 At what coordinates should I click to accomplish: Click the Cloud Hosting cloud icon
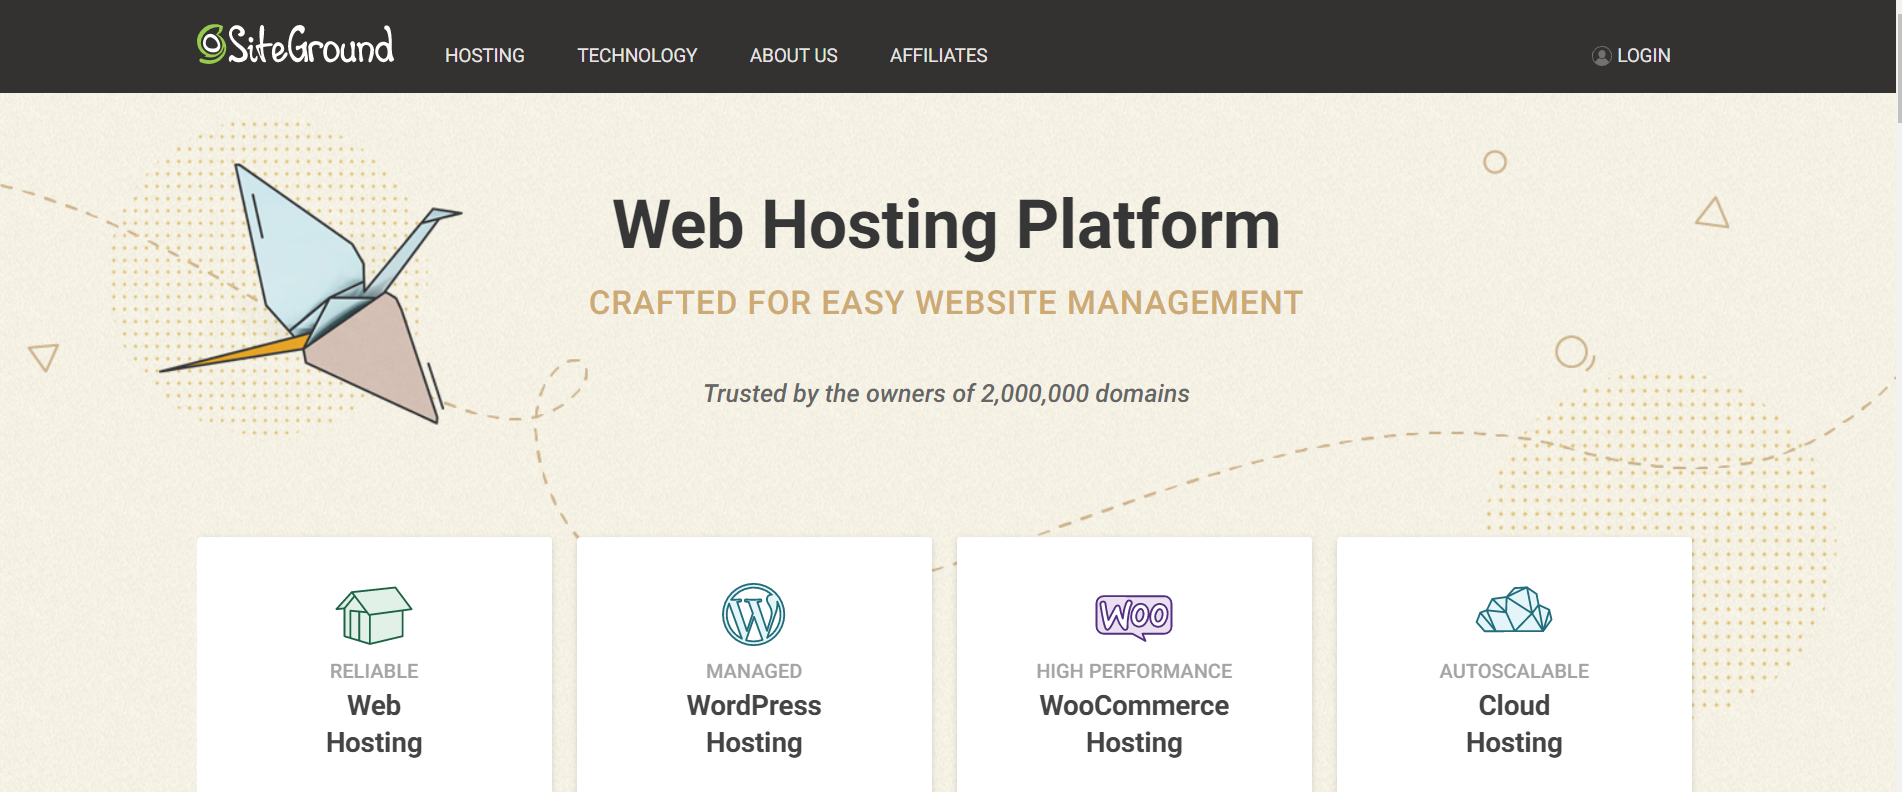pyautogui.click(x=1514, y=610)
